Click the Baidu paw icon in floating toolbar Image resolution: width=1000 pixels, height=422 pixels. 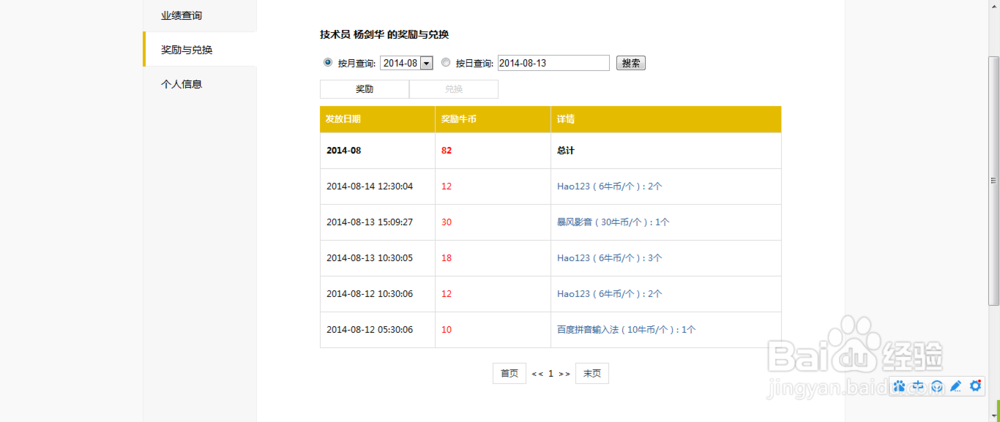pyautogui.click(x=900, y=386)
